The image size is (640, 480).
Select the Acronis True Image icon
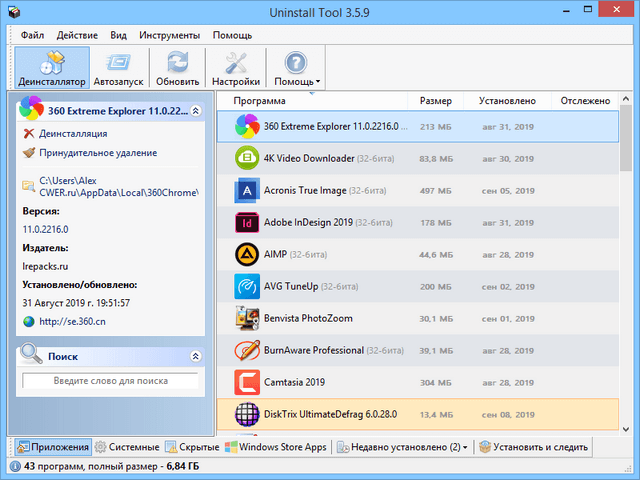point(247,190)
